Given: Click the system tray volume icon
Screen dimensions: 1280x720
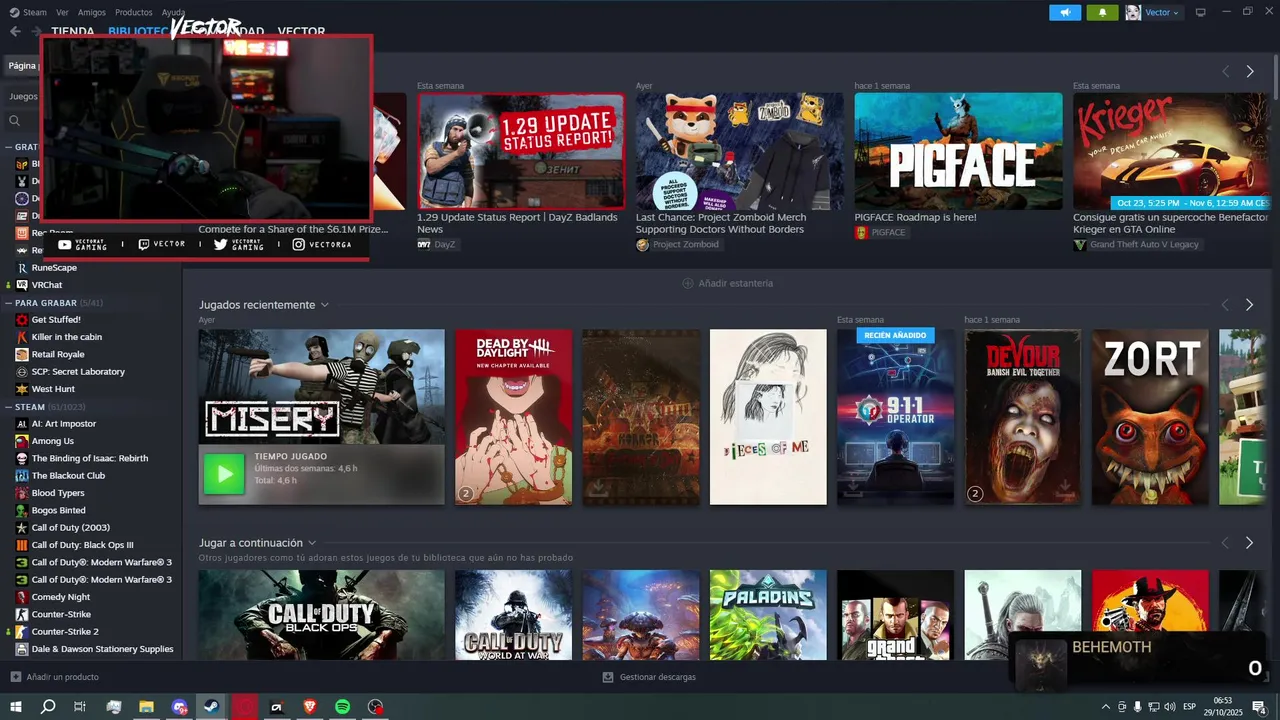Looking at the screenshot, I should coord(1170,707).
